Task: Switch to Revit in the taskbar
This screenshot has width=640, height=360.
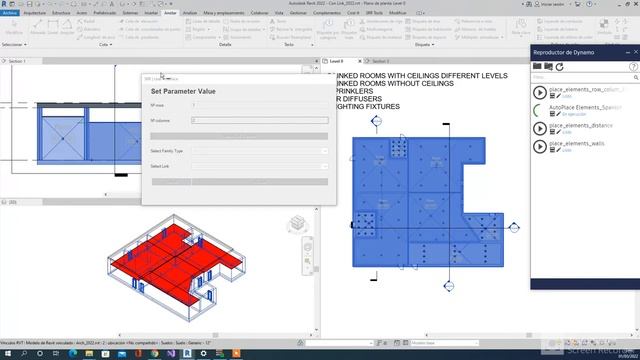Action: [187, 353]
